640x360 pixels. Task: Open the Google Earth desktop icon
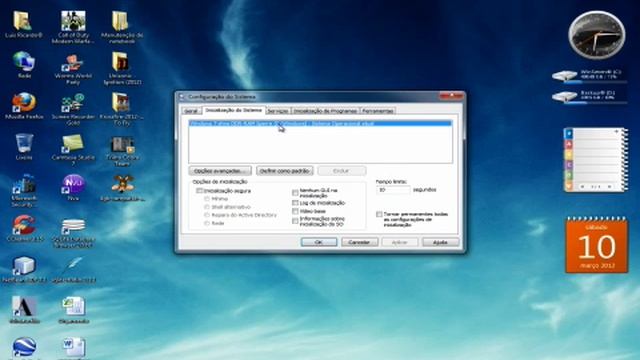click(x=24, y=348)
